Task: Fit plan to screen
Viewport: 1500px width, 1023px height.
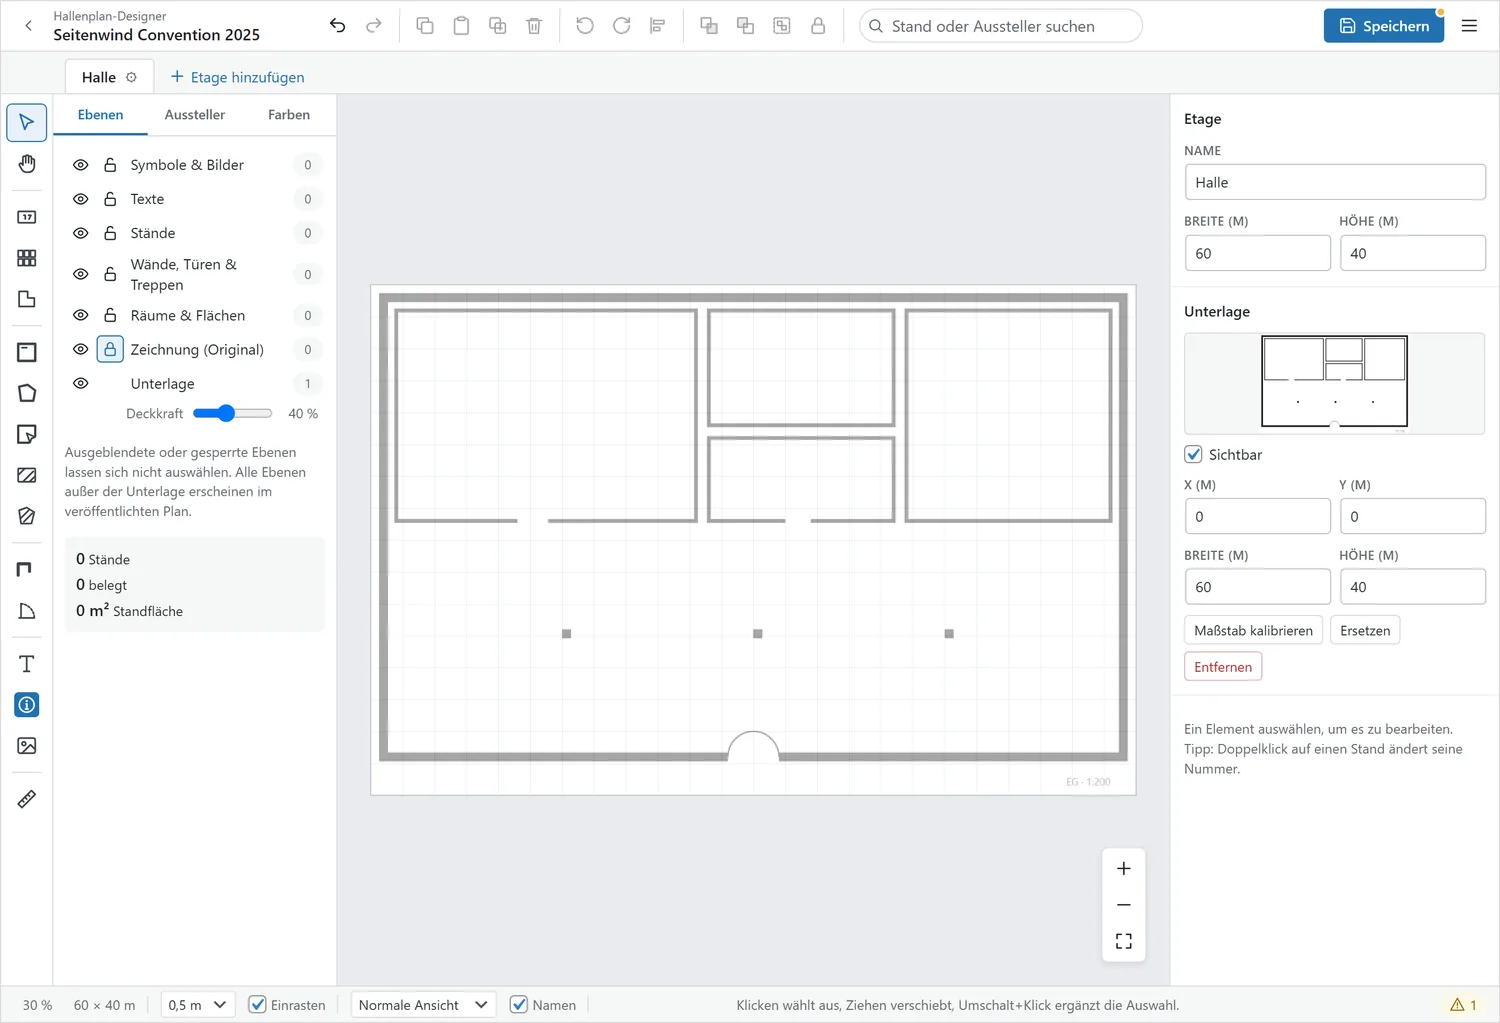Action: click(1124, 941)
